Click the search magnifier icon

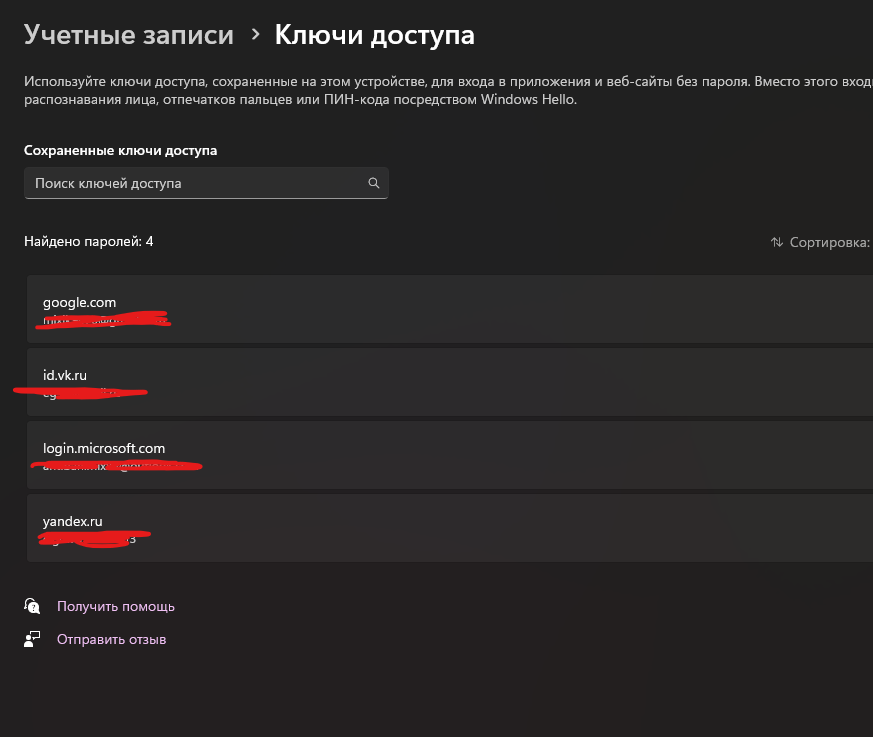tap(374, 183)
